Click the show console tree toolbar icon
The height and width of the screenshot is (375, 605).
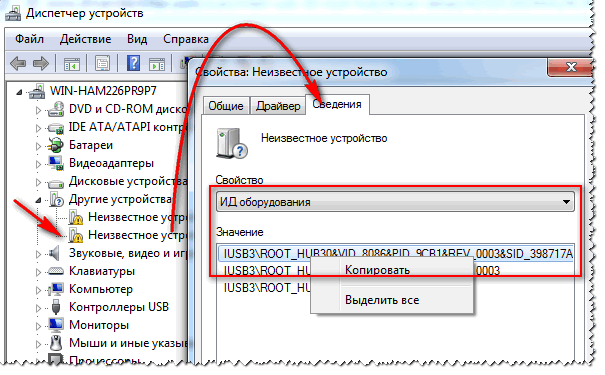[71, 64]
